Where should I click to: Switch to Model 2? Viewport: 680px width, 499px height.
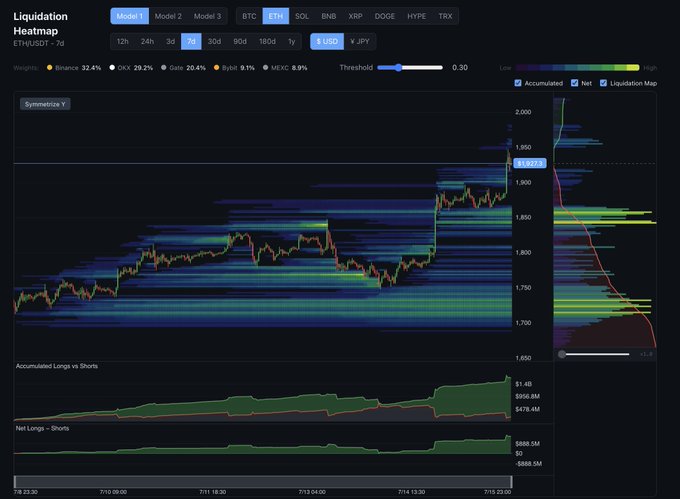pyautogui.click(x=168, y=16)
